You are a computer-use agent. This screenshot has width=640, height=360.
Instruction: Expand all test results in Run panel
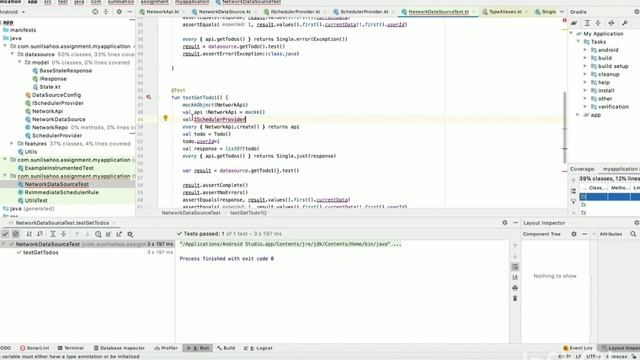point(53,234)
